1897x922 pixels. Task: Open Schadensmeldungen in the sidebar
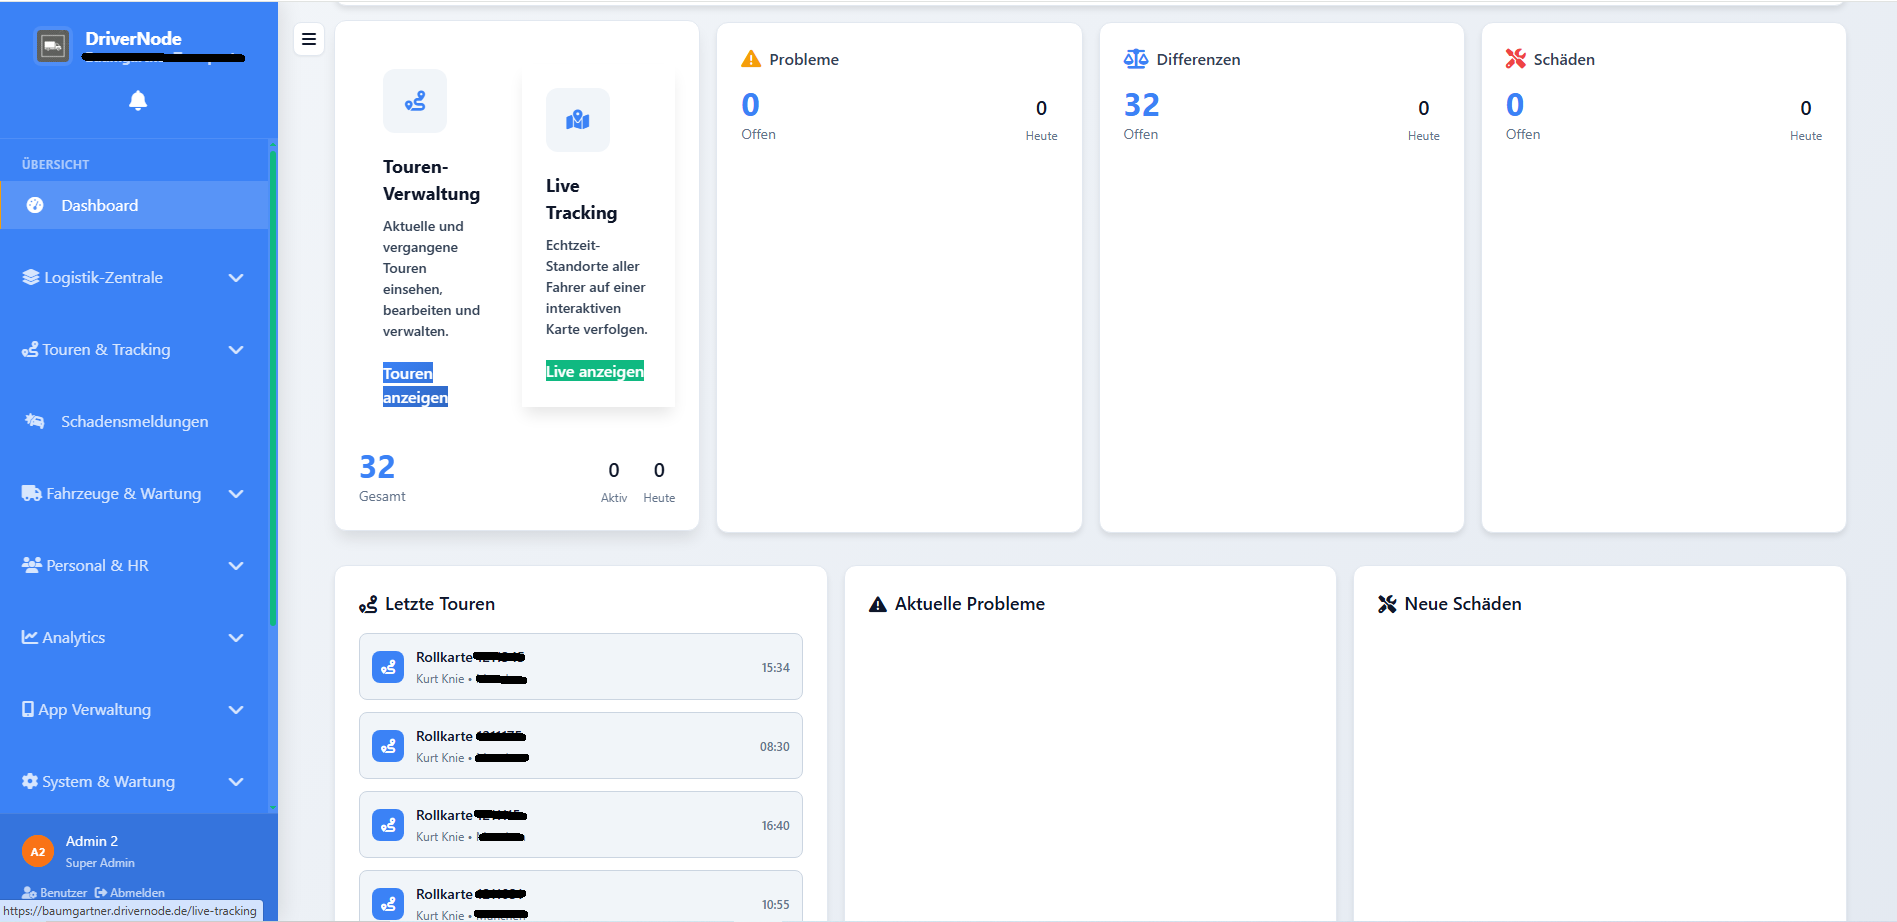[134, 421]
